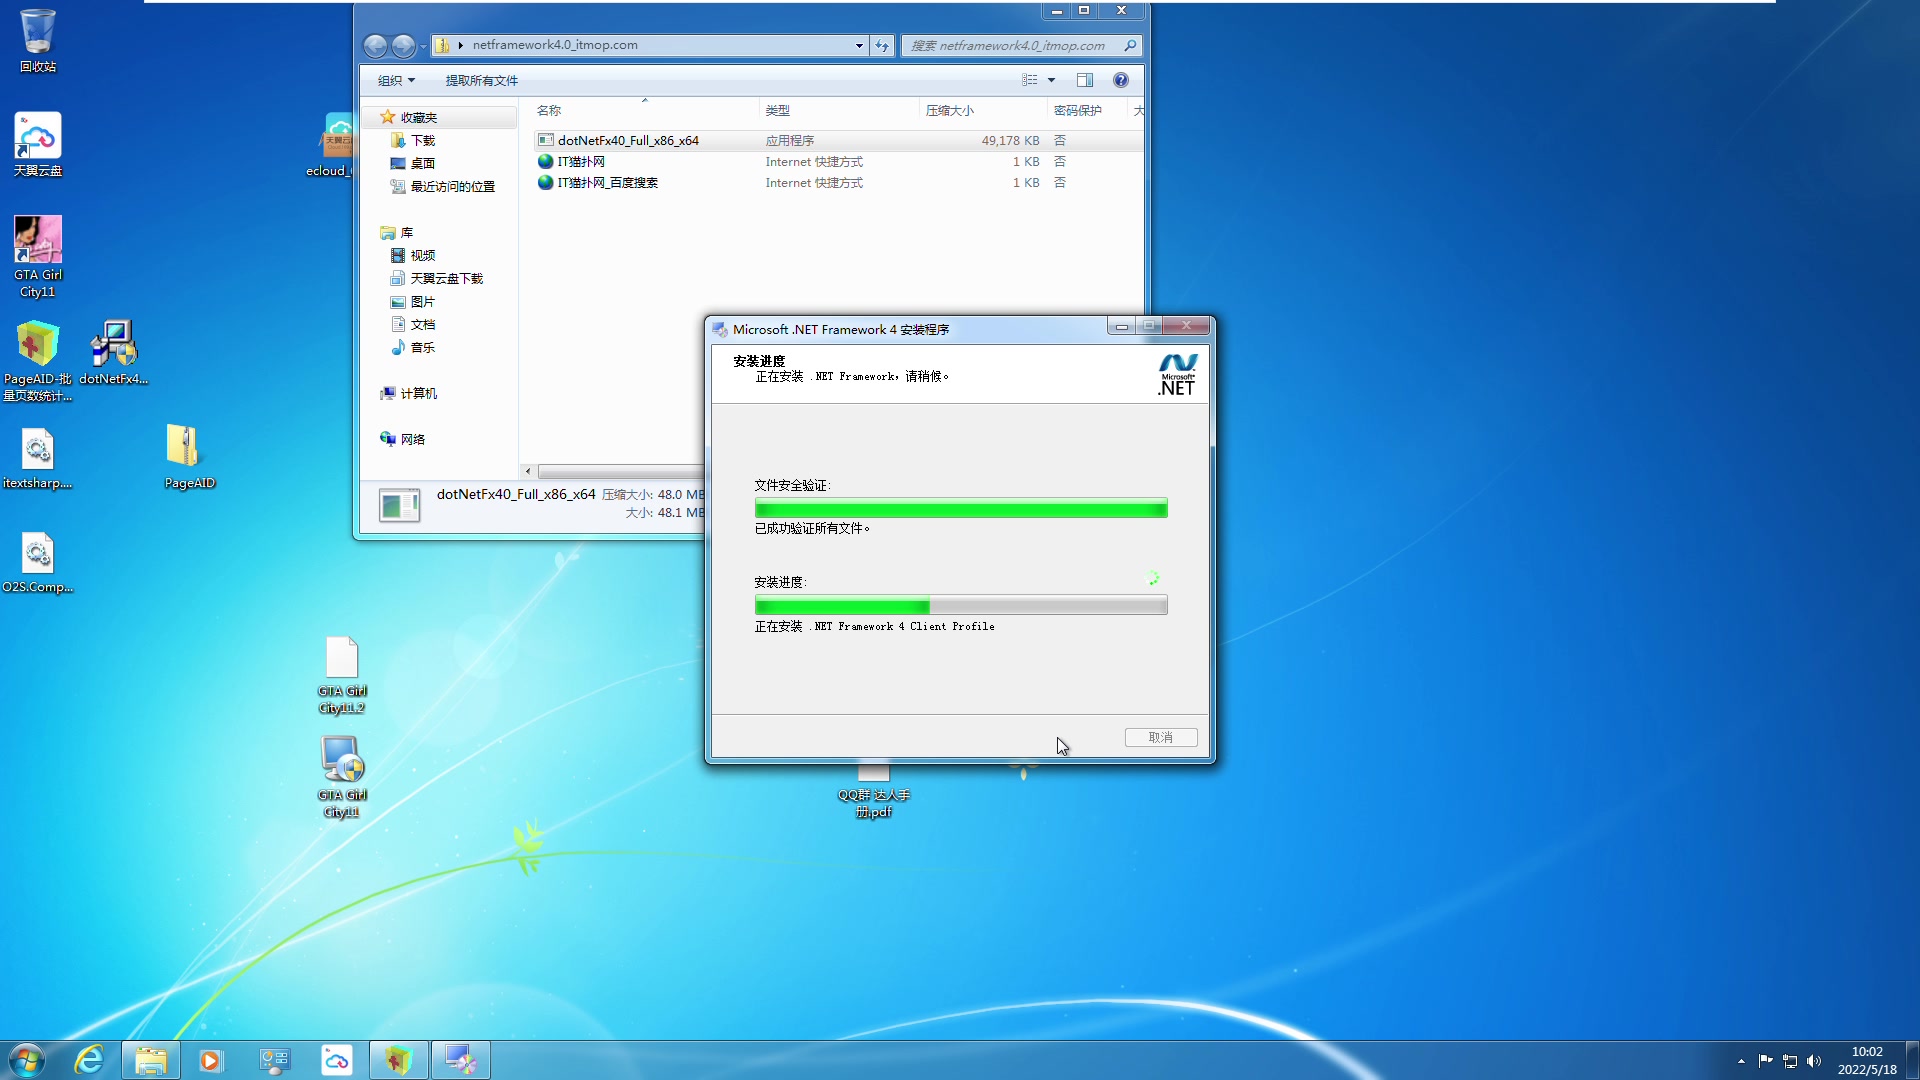Click the 文件安全验证 progress bar
Screen dimensions: 1920x1080
[x=961, y=508]
